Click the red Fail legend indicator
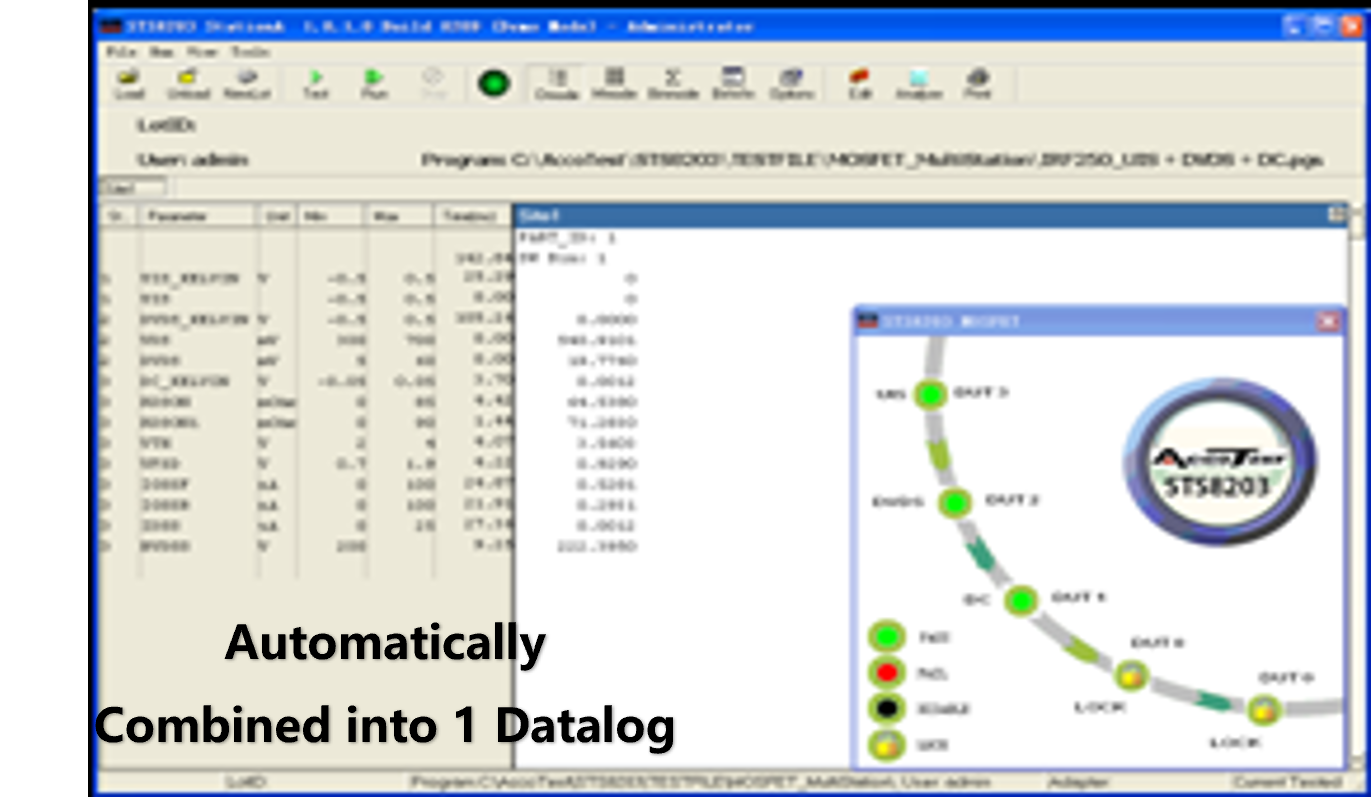 coord(886,672)
